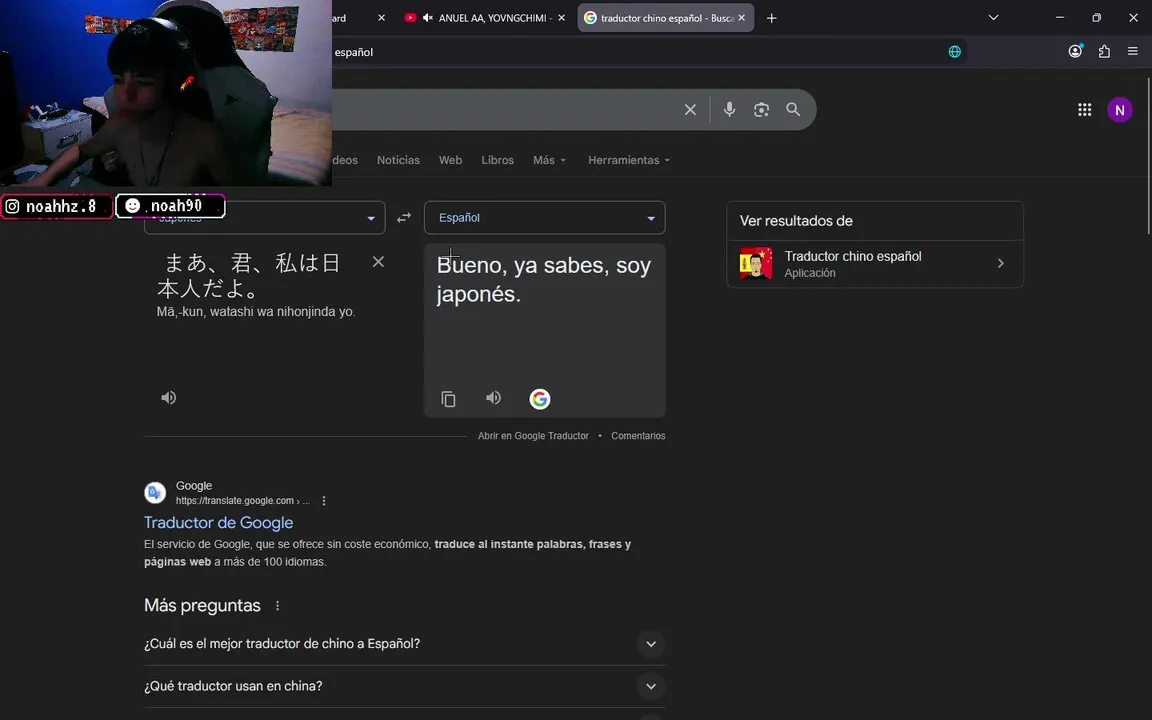
Task: Switch to the Noticias search tab
Action: click(398, 160)
